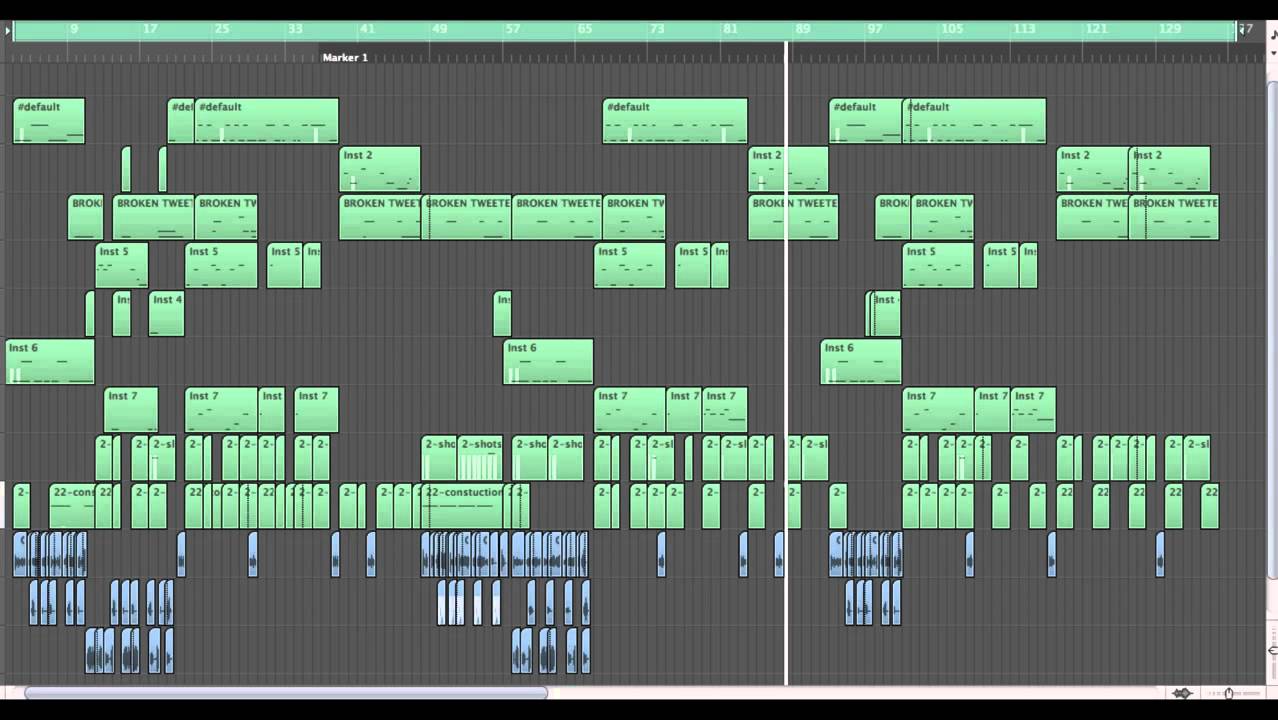
Task: Expand global tracks disclosure triangle beside ruler
Action: [x=8, y=31]
